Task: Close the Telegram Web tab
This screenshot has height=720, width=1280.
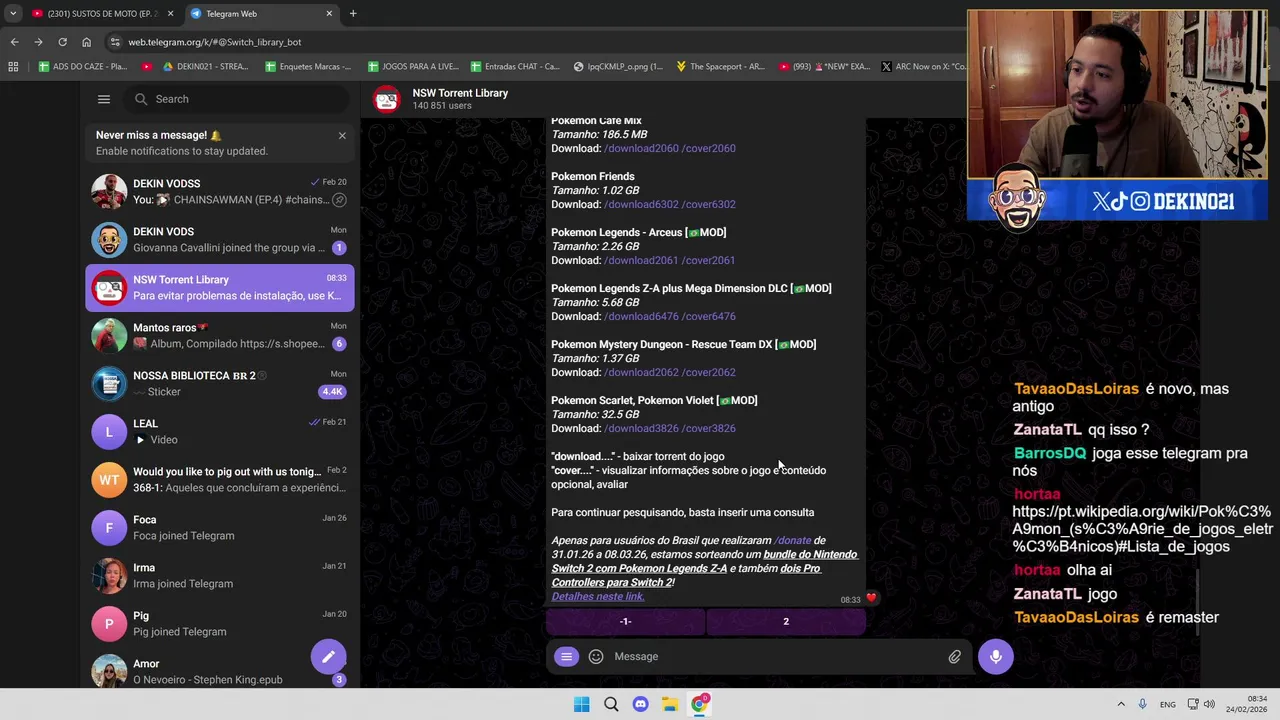Action: click(330, 13)
